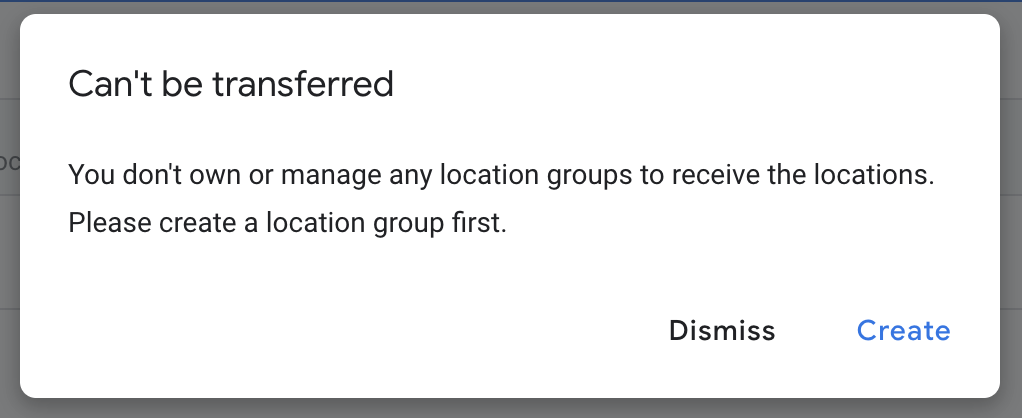This screenshot has height=418, width=1022.
Task: Close the dialog using Dismiss
Action: [x=722, y=331]
